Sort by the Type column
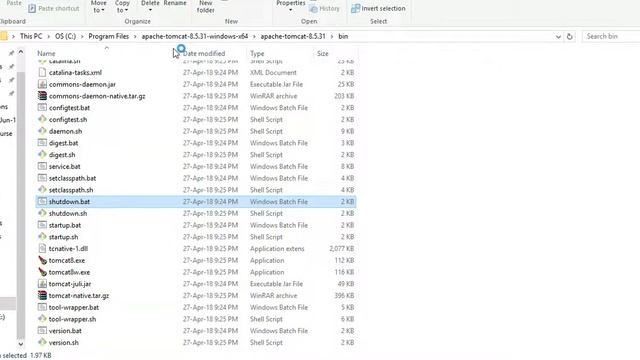640x360 pixels. point(257,53)
